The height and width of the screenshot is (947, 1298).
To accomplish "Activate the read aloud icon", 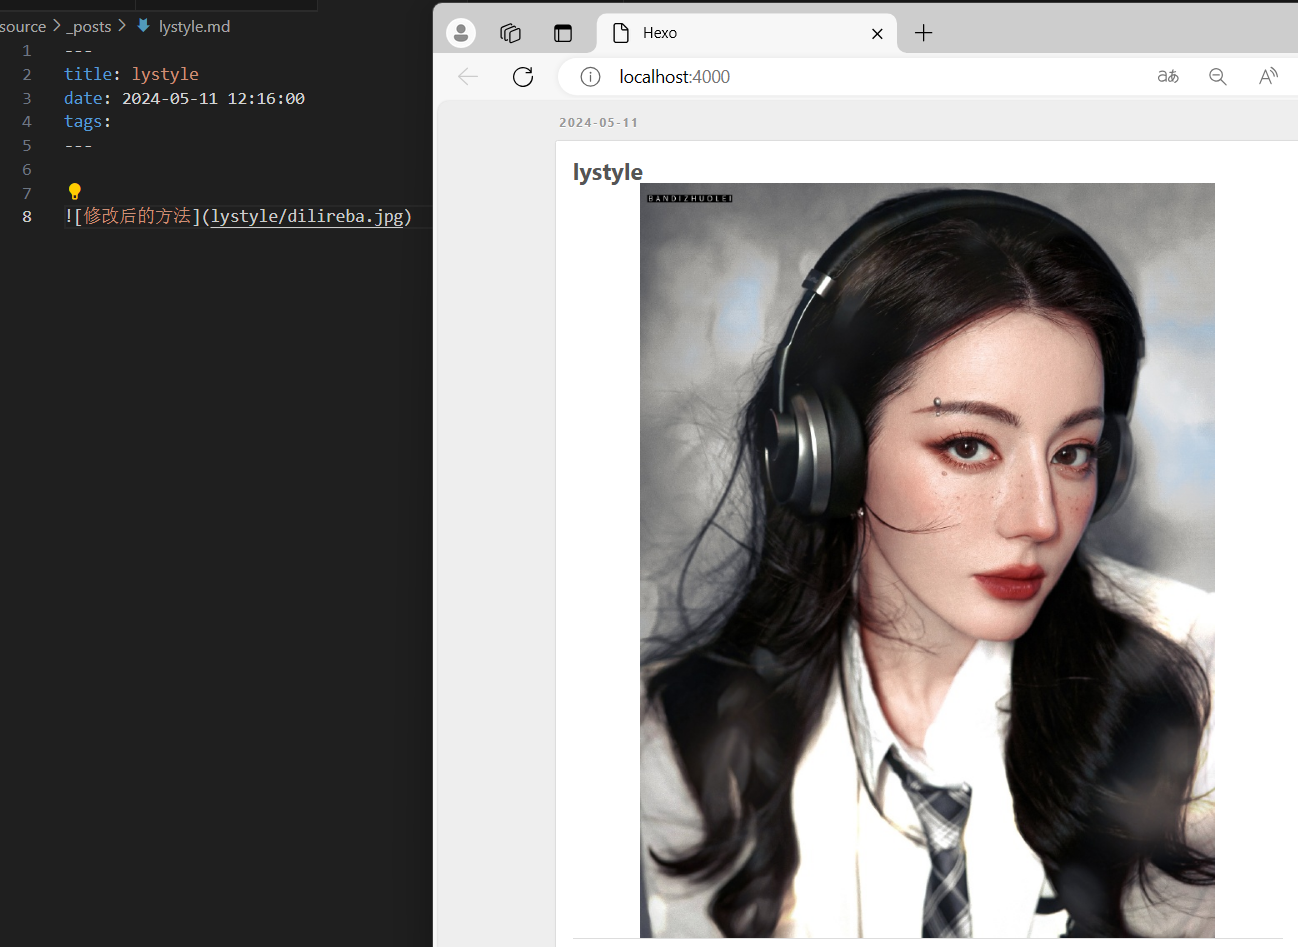I will (x=1268, y=77).
